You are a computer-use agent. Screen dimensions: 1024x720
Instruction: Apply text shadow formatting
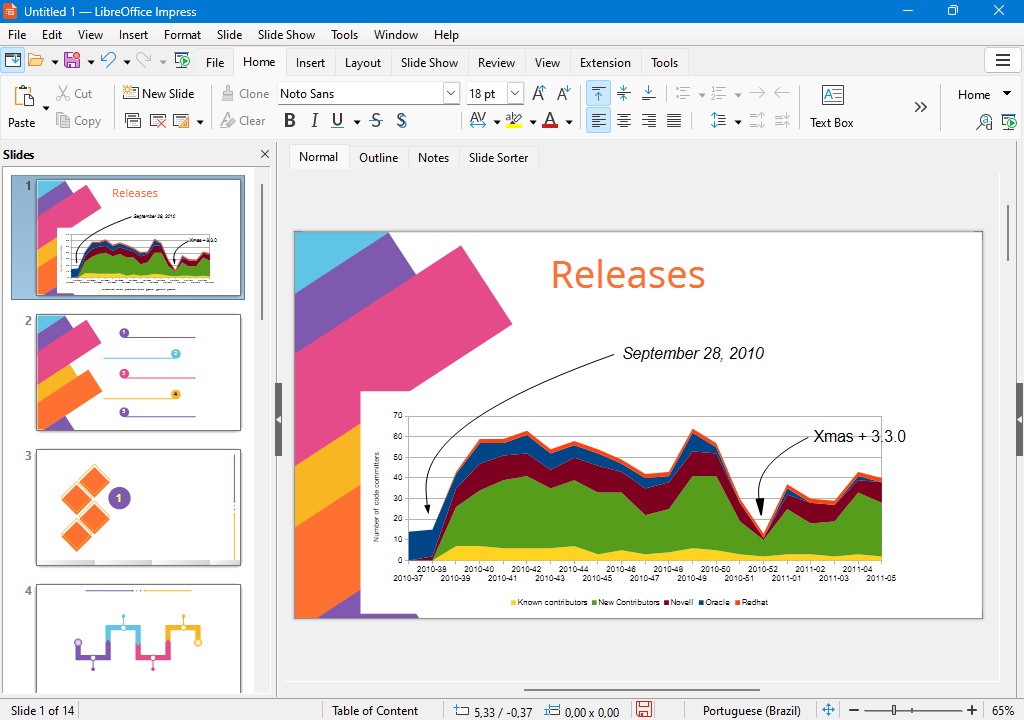tap(401, 121)
